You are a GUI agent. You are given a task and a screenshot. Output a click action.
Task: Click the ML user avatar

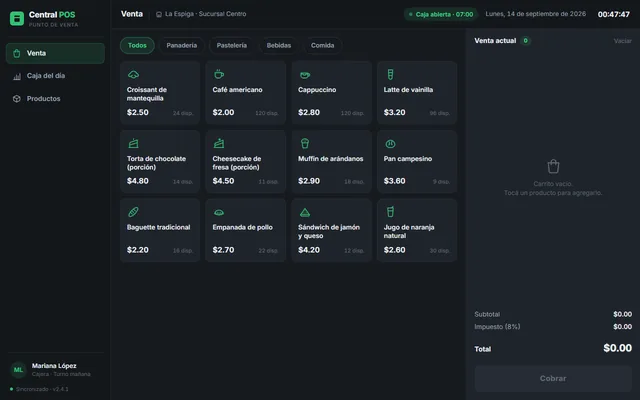click(x=18, y=369)
